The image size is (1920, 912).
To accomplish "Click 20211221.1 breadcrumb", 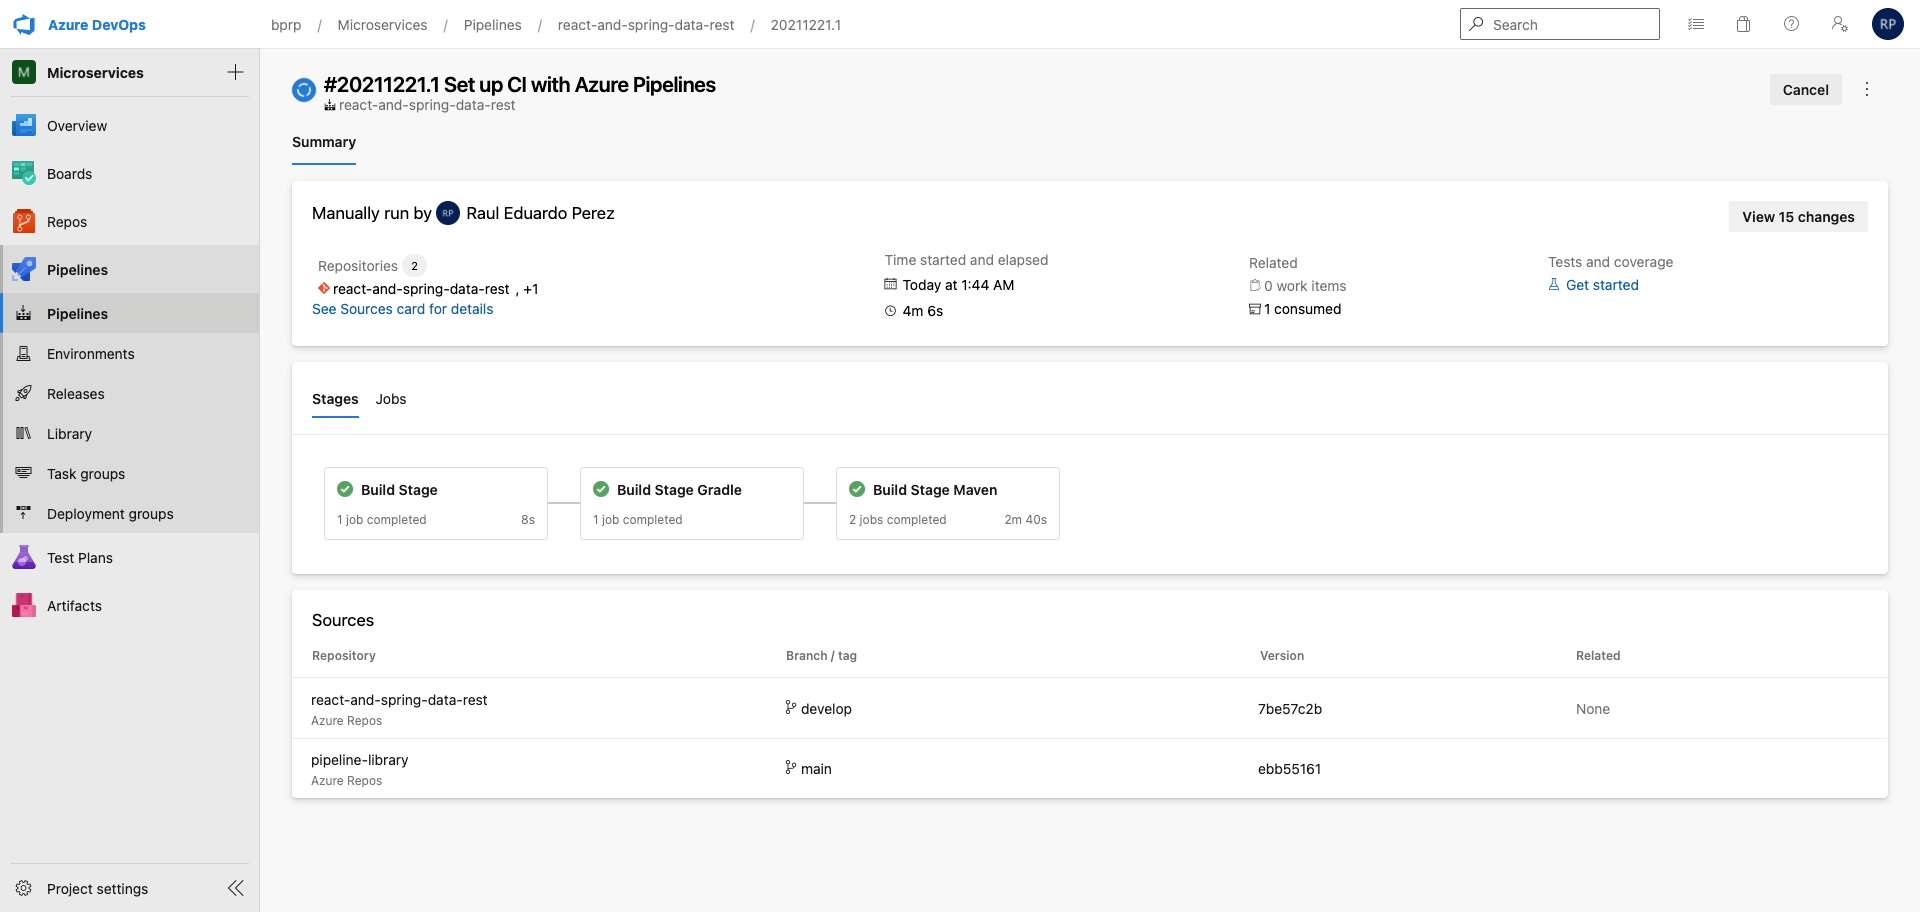I will click(805, 25).
